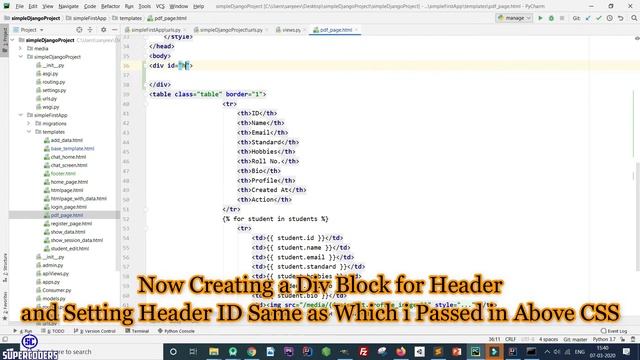The image size is (640, 360).
Task: Breadcrumb: click simpleFirstApp in navigation bar
Action: (x=86, y=18)
